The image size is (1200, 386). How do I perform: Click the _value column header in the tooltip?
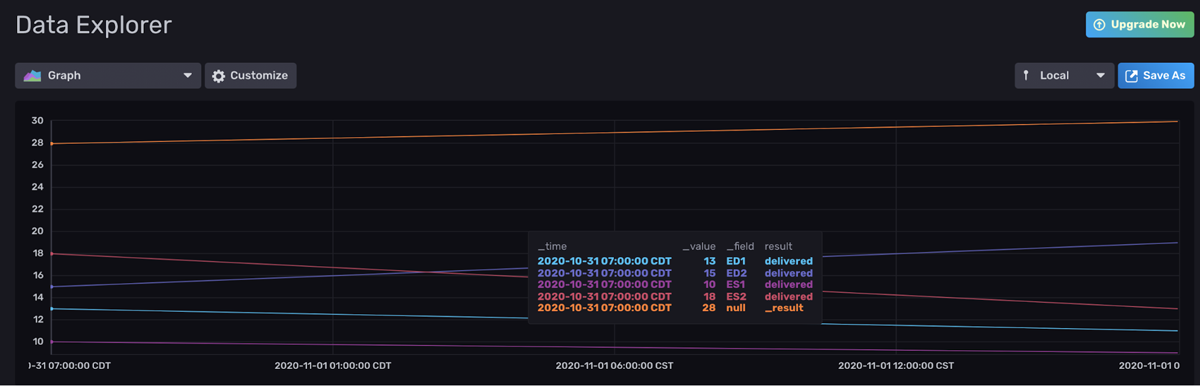[699, 246]
